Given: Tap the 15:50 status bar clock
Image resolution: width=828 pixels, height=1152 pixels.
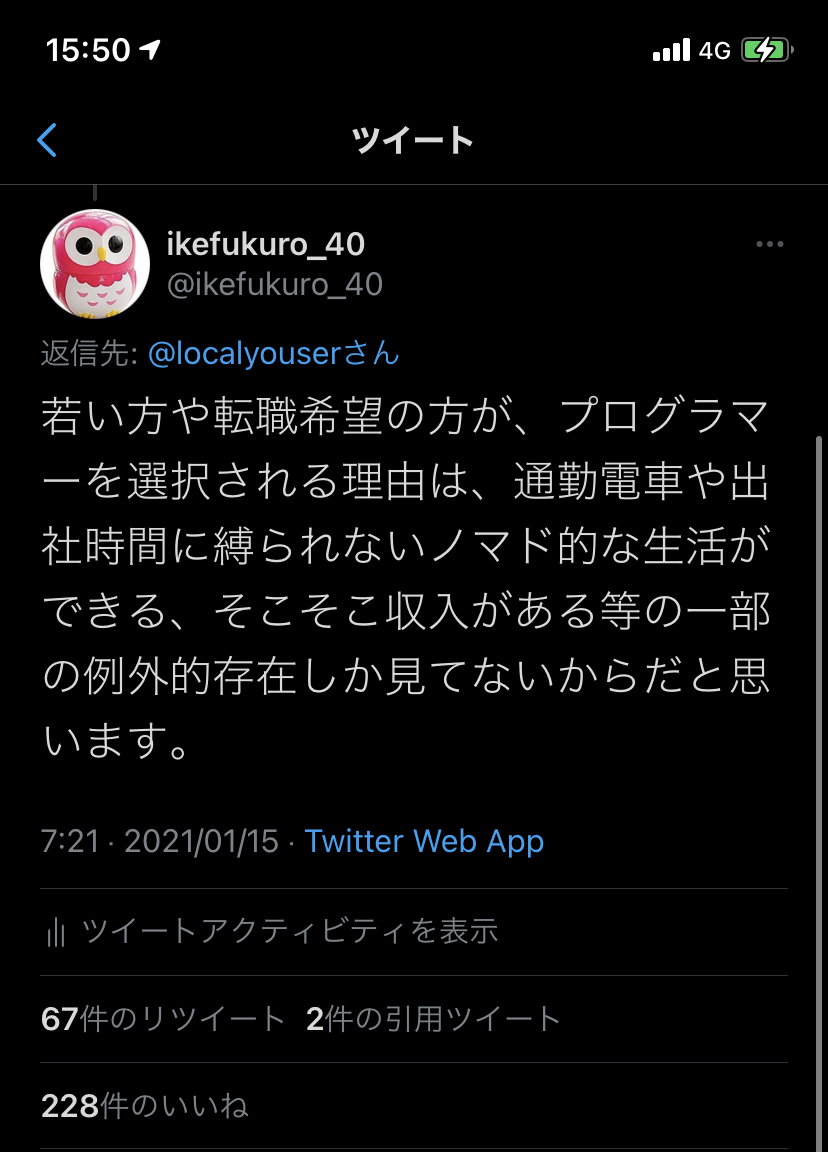Looking at the screenshot, I should tap(88, 50).
